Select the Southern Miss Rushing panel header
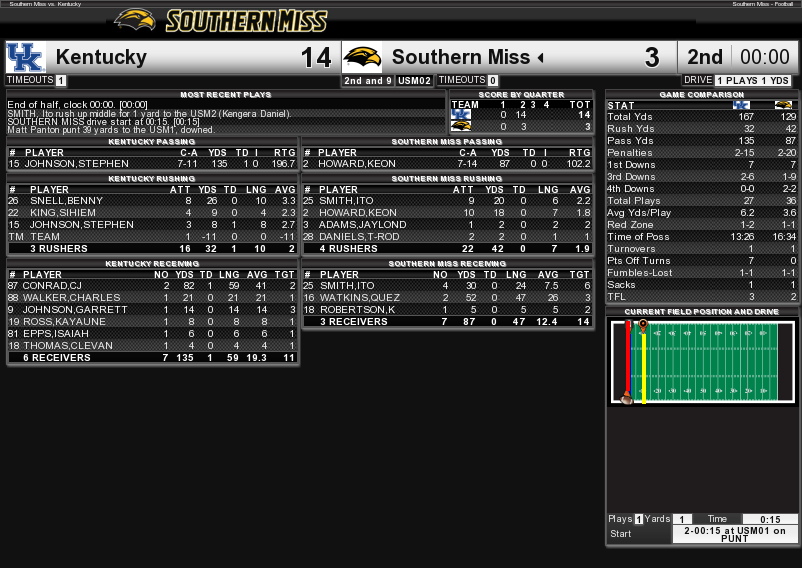The height and width of the screenshot is (568, 802). 447,178
